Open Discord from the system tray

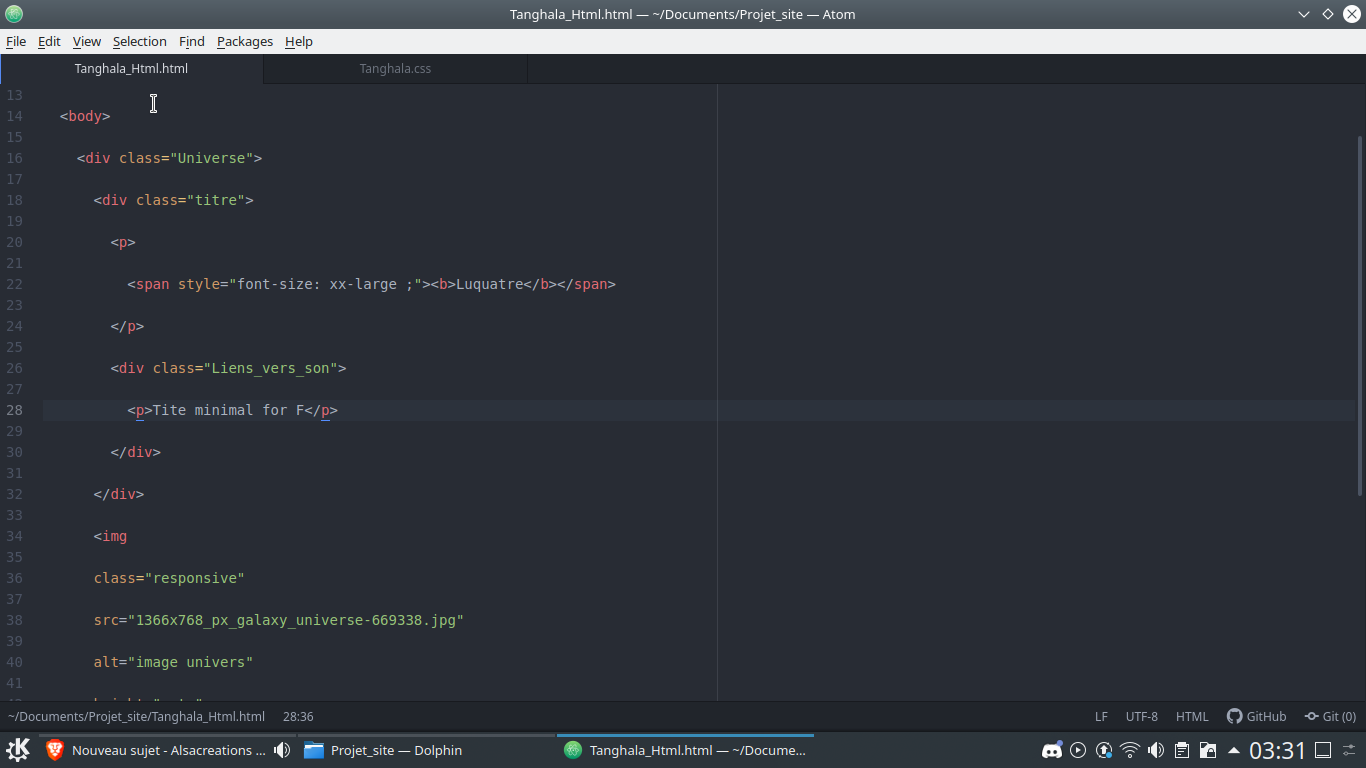[1052, 750]
